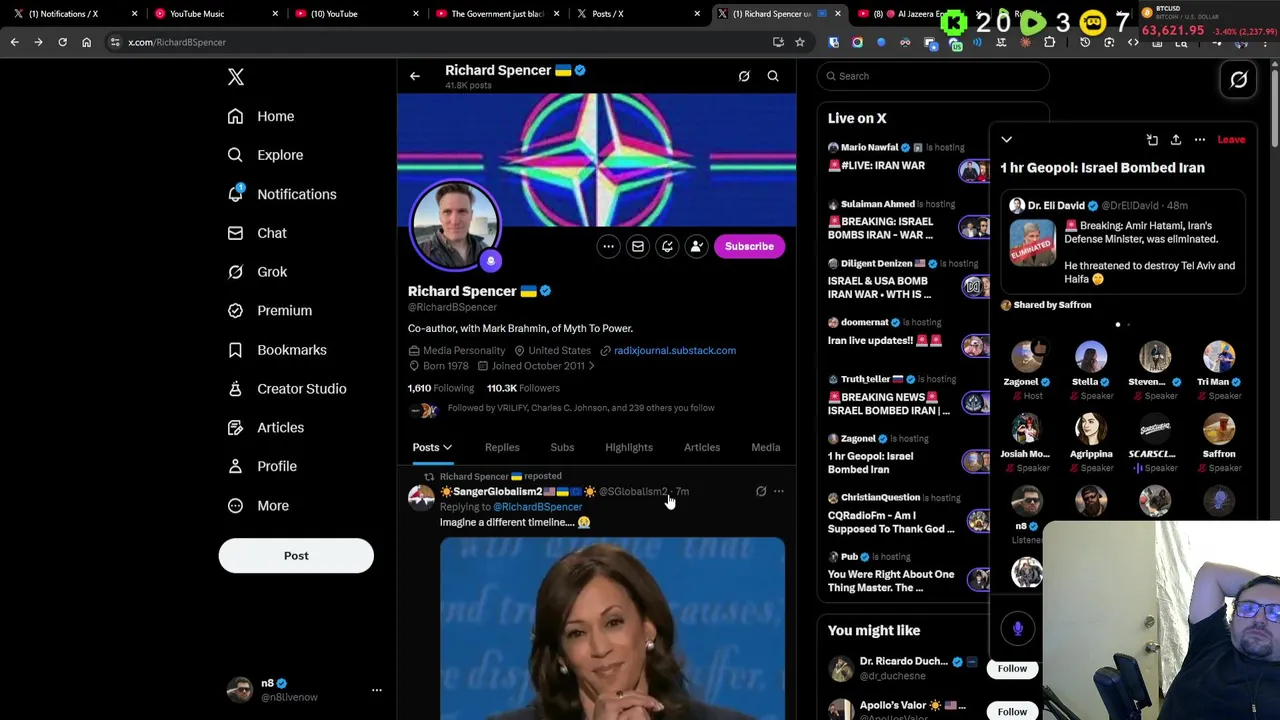Subscribe to Richard Spencer

[749, 246]
